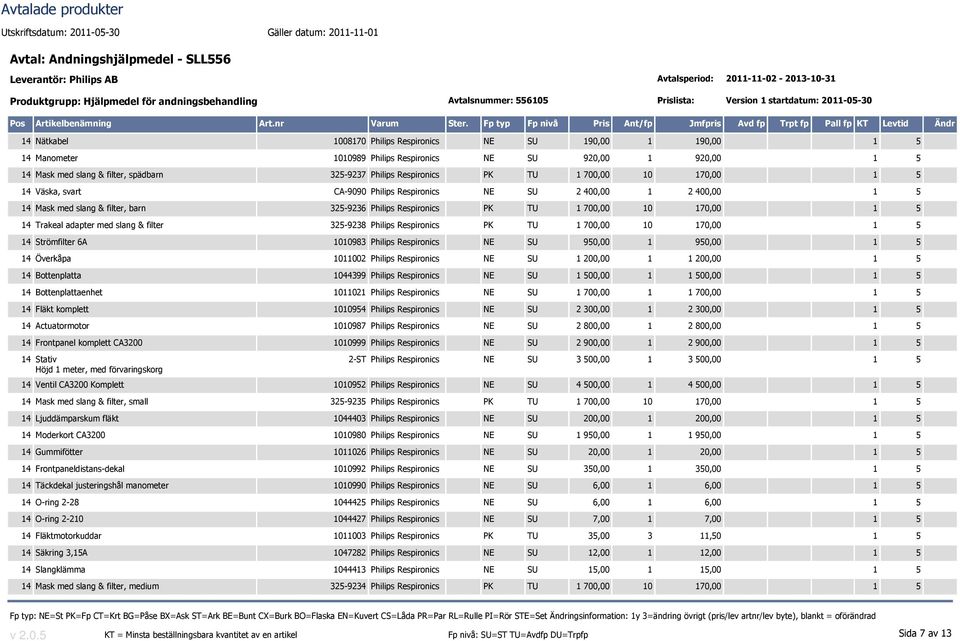Viewport: 960px width, 641px height.
Task: Click the "Sida 7 av 13" page indicator
Action: click(x=925, y=633)
